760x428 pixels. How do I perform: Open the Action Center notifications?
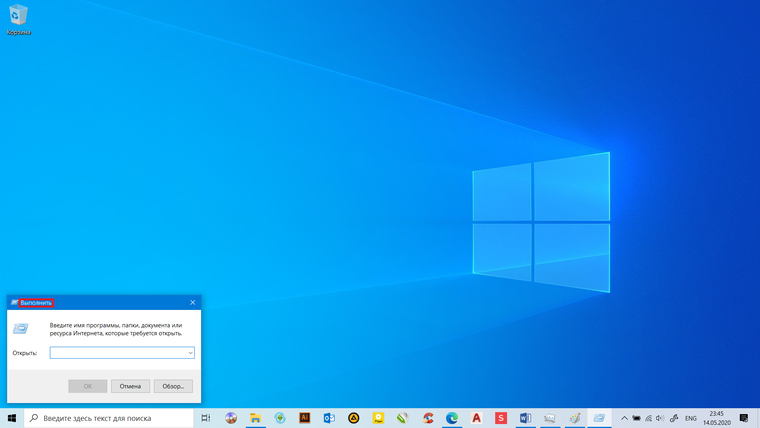click(744, 418)
